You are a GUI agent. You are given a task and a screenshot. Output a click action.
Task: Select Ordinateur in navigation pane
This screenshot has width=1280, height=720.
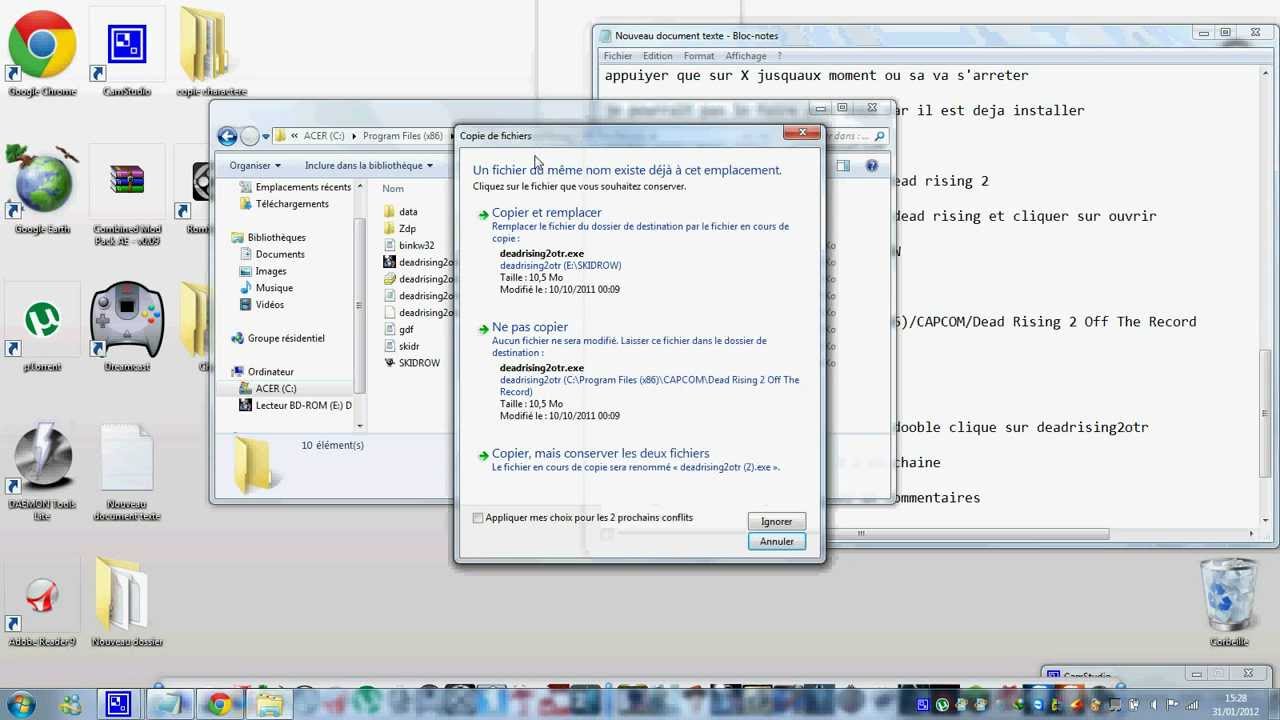click(263, 372)
